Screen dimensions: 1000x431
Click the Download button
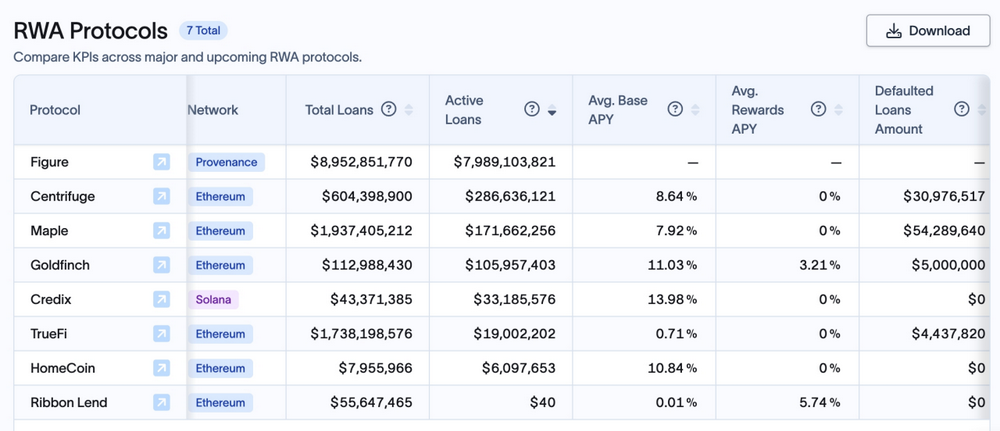click(928, 31)
